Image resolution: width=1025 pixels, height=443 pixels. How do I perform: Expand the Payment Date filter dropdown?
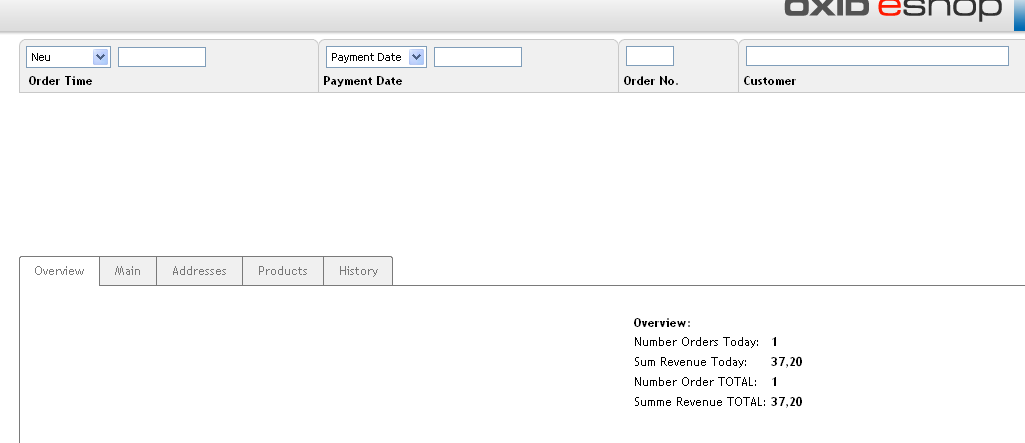pos(376,57)
